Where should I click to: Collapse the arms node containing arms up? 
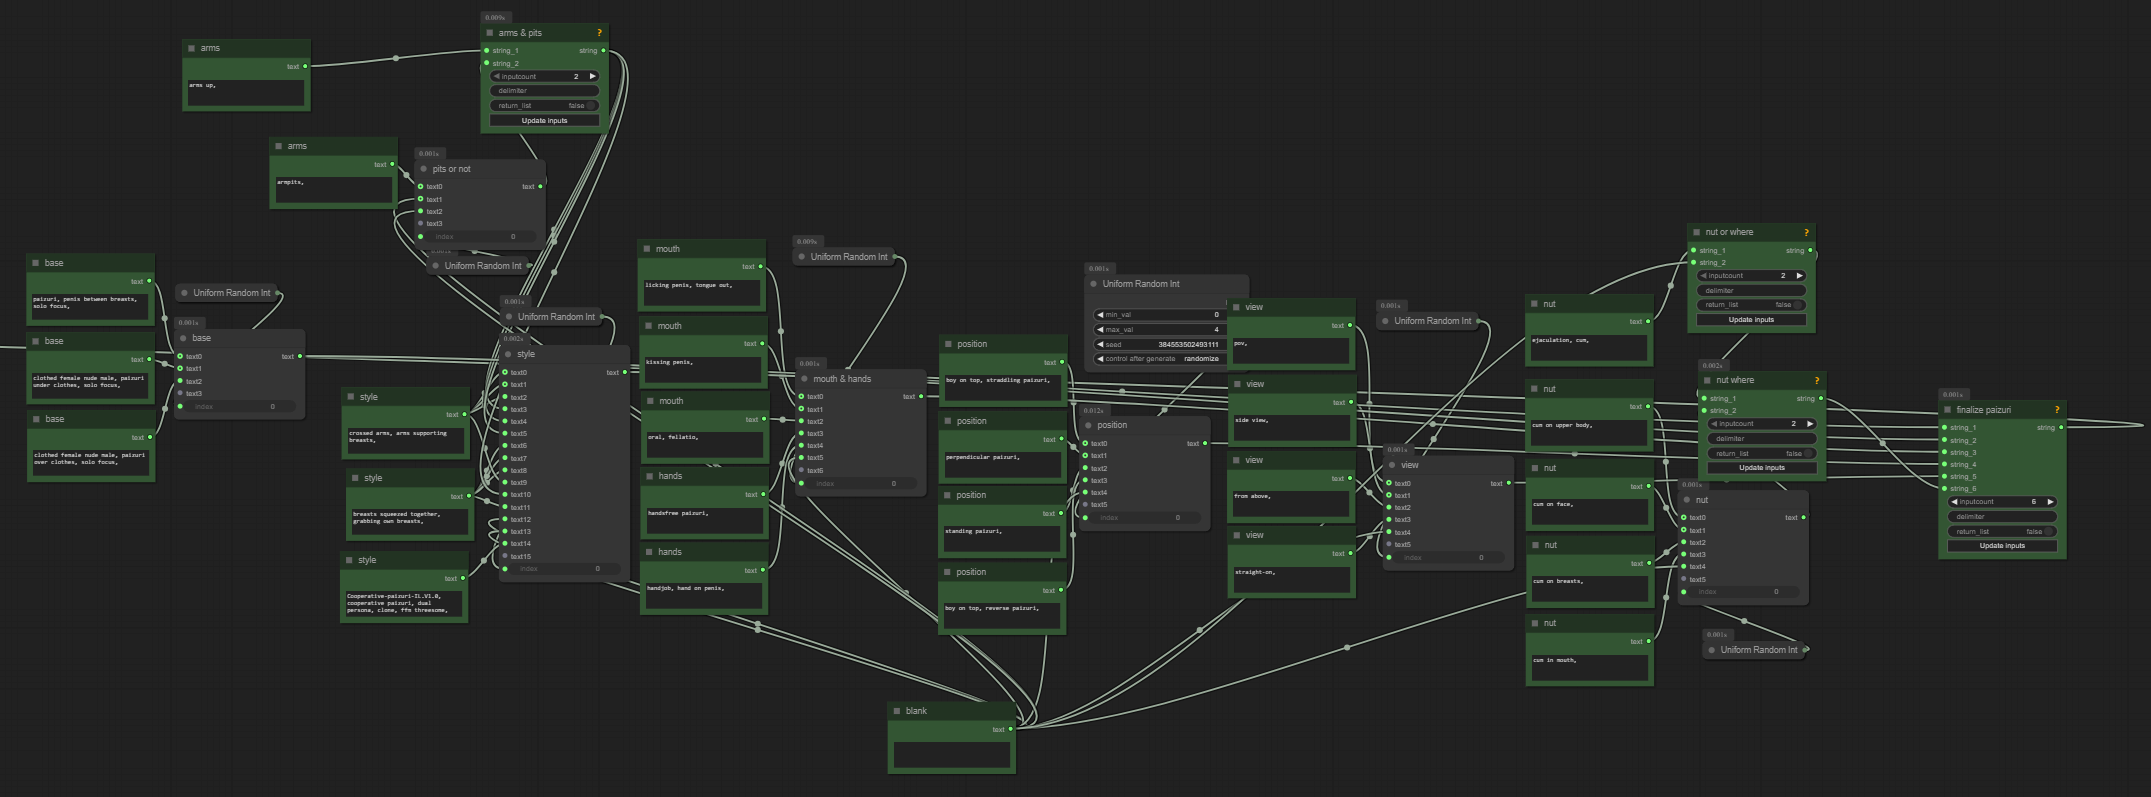192,48
